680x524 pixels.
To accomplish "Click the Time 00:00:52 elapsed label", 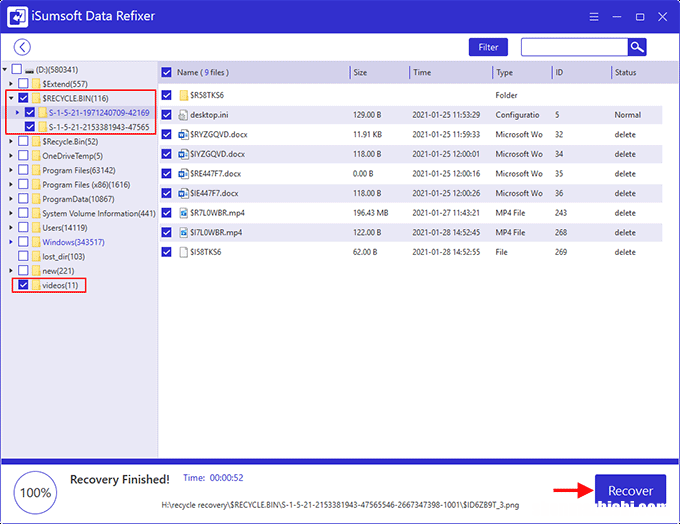I will (x=213, y=478).
